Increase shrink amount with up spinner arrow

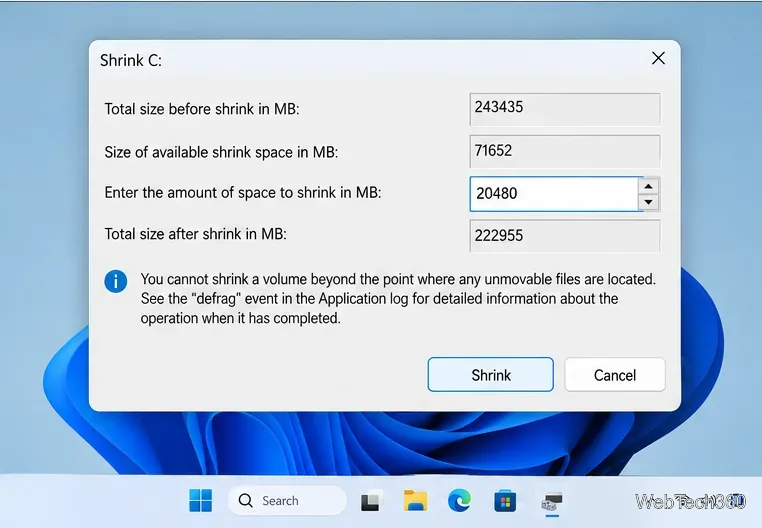pyautogui.click(x=648, y=186)
